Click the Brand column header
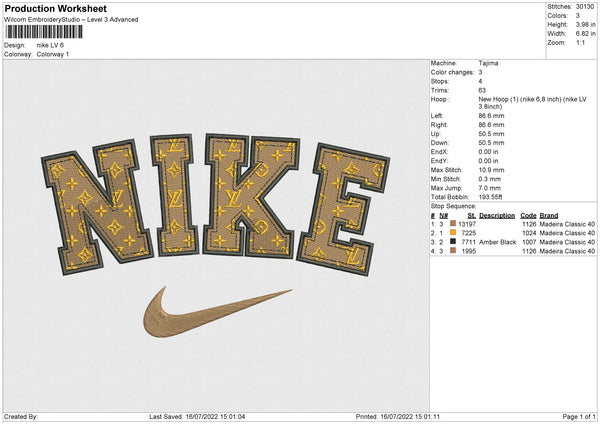This screenshot has height=424, width=600. click(549, 215)
